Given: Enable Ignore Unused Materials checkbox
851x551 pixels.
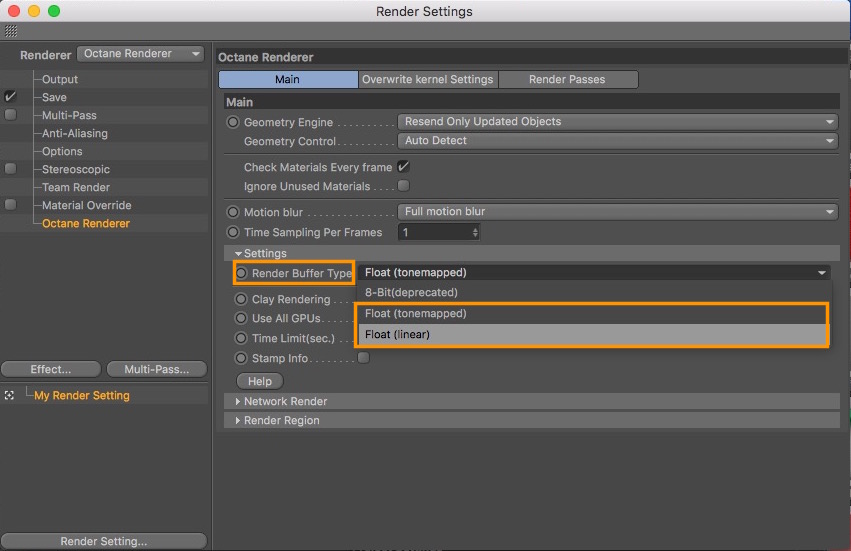Looking at the screenshot, I should point(404,186).
